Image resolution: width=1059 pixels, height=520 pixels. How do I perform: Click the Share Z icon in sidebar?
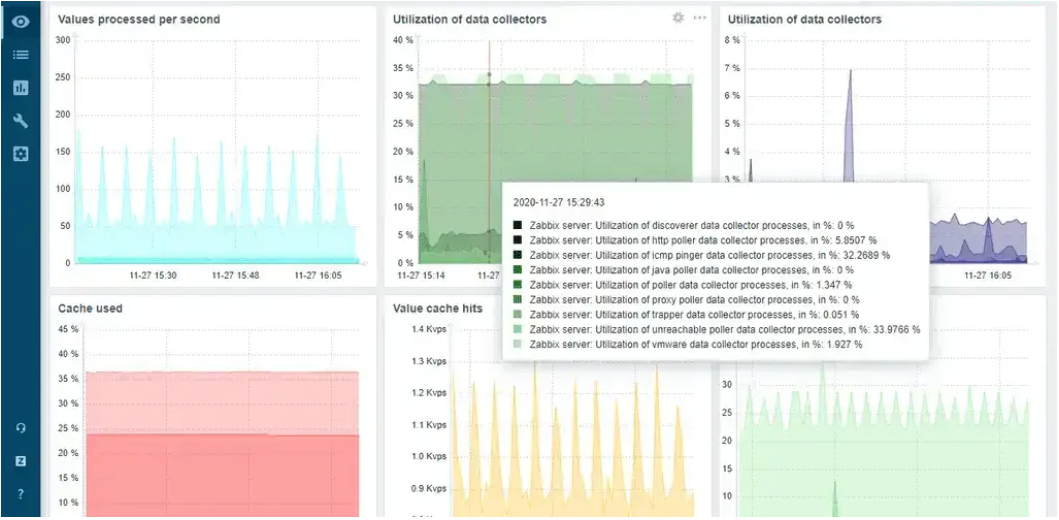click(20, 461)
